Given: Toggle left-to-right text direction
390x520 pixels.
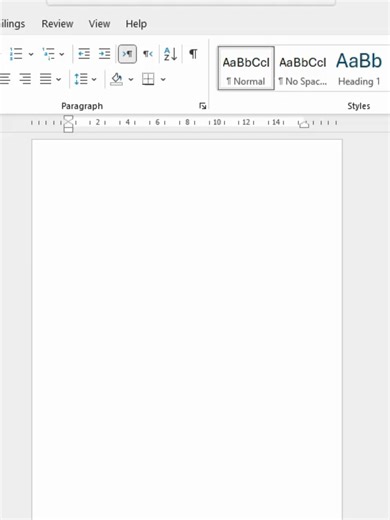Looking at the screenshot, I should pos(127,54).
